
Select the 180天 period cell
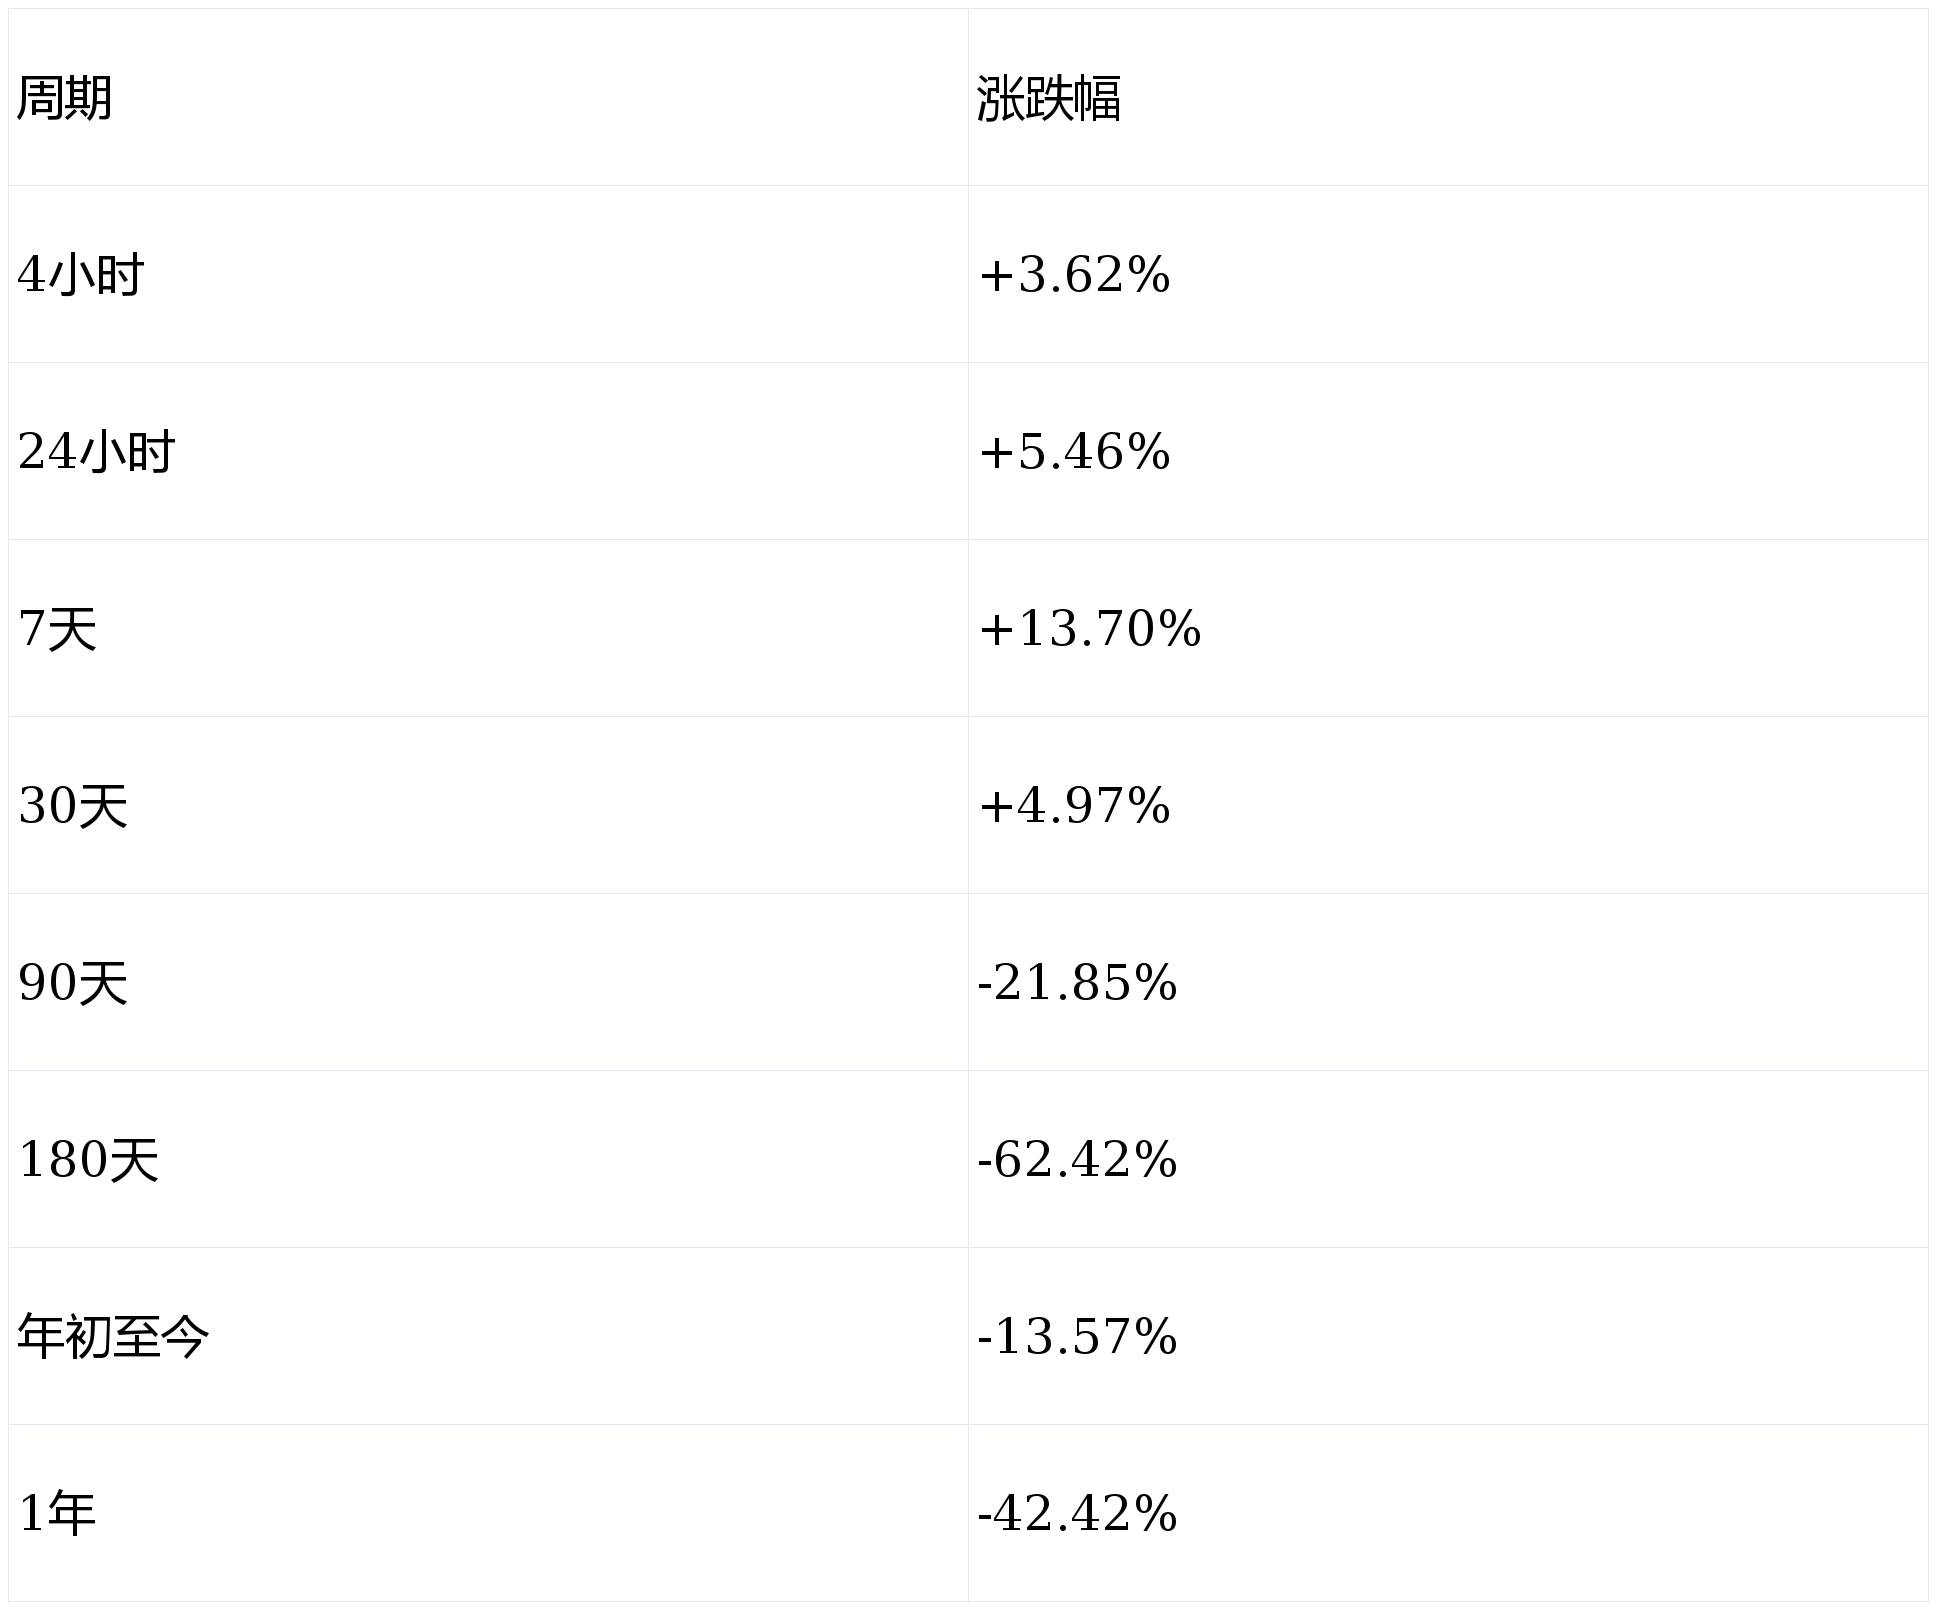point(88,1160)
